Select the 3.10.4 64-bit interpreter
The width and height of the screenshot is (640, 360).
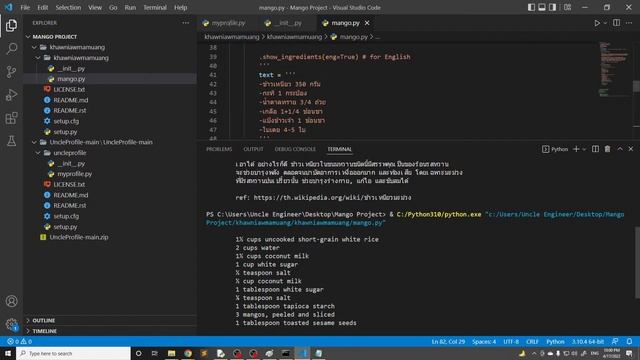[x=587, y=342]
